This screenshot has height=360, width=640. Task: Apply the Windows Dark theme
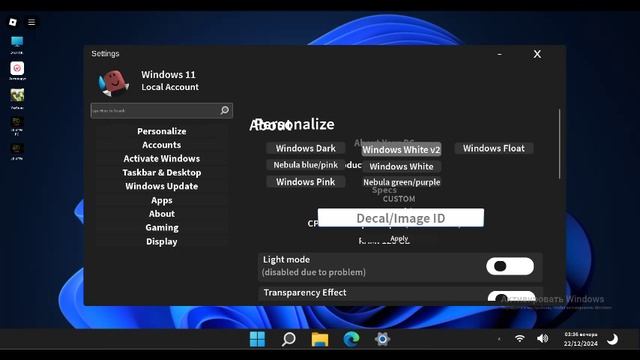pos(306,148)
